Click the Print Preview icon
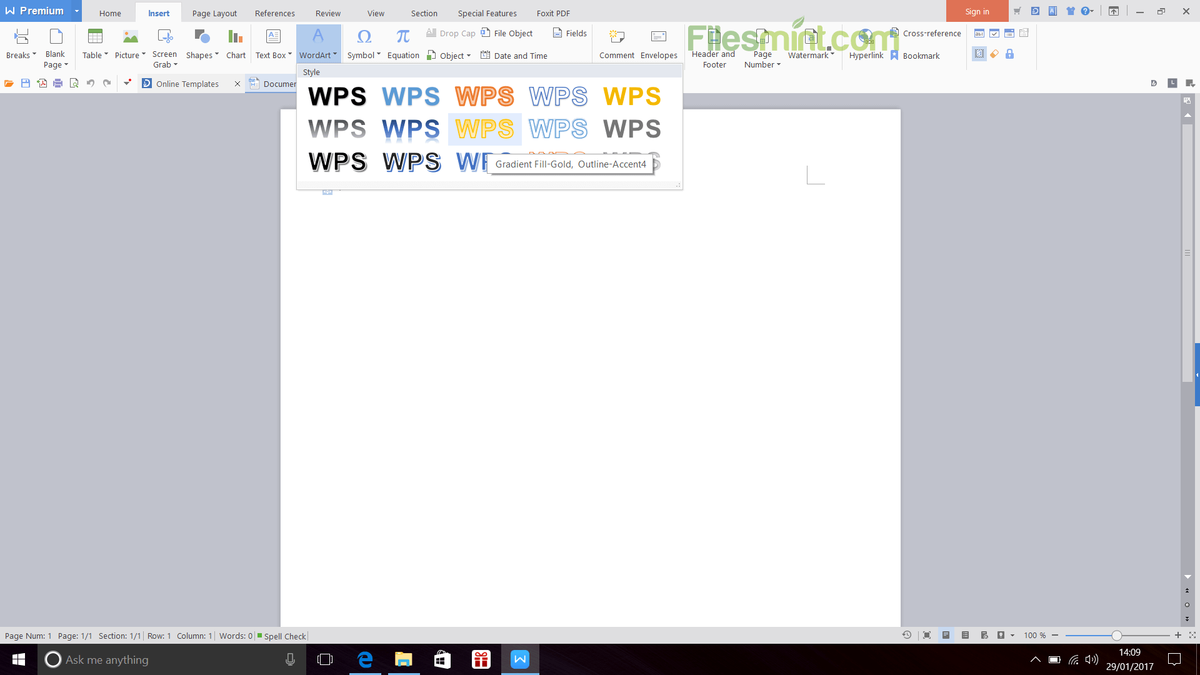 (x=74, y=83)
